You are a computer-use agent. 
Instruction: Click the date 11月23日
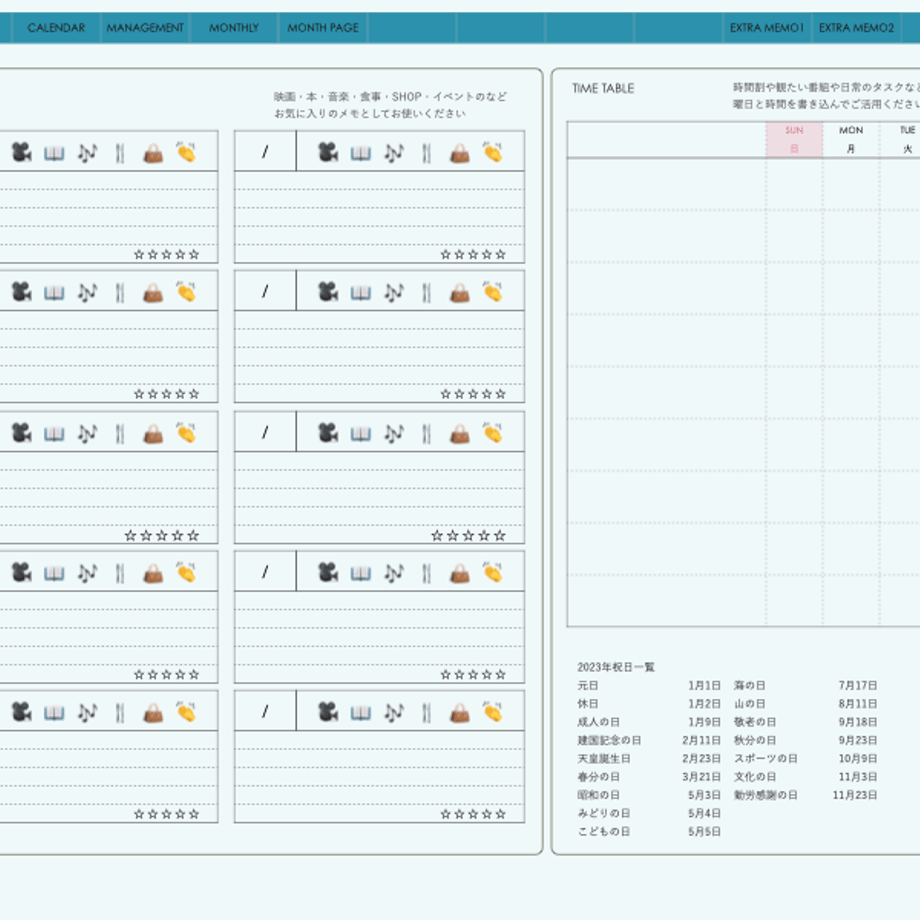(x=855, y=795)
